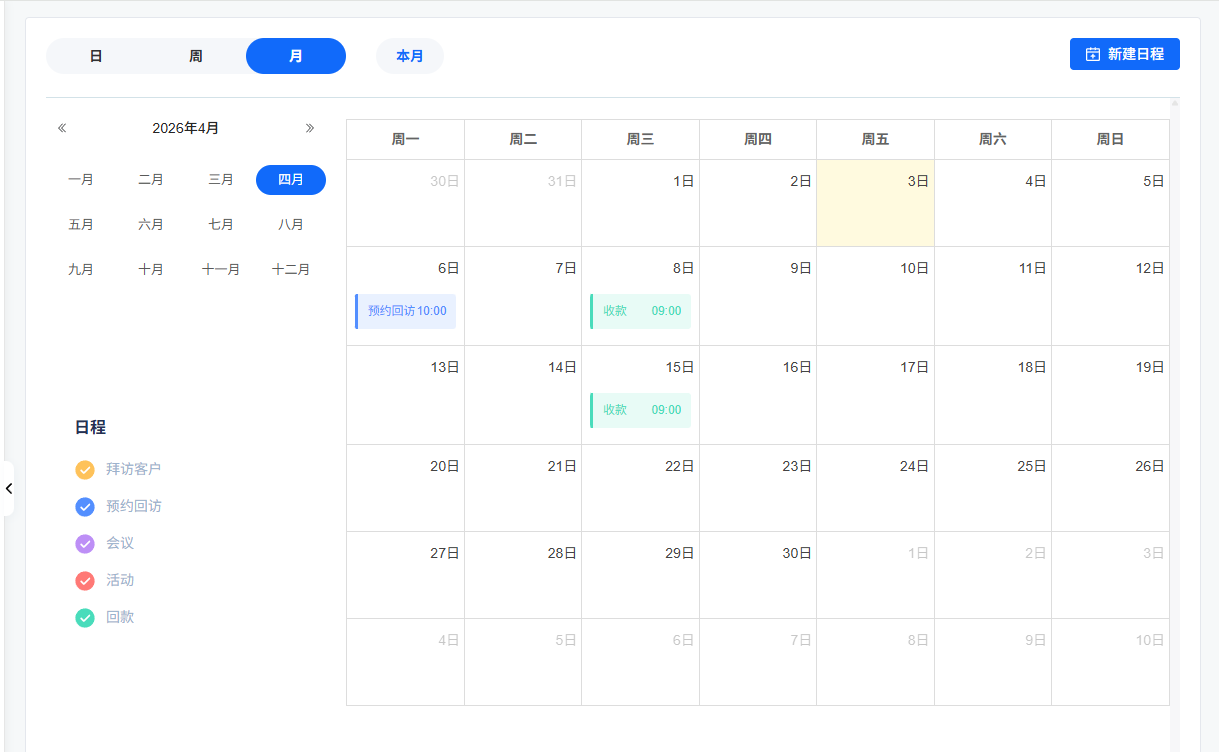Click the highlighted 3日 date cell
The width and height of the screenshot is (1219, 752).
point(875,203)
